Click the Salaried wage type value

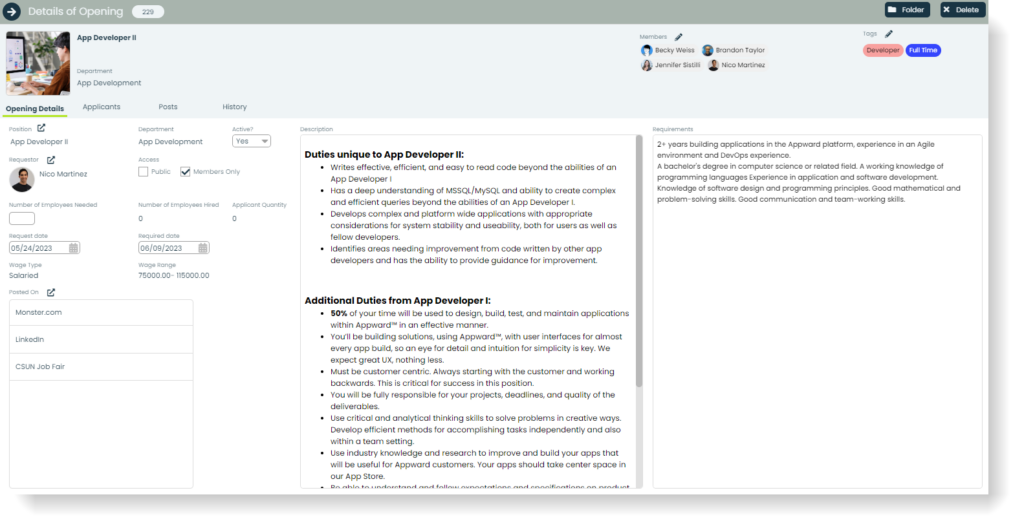(x=24, y=275)
